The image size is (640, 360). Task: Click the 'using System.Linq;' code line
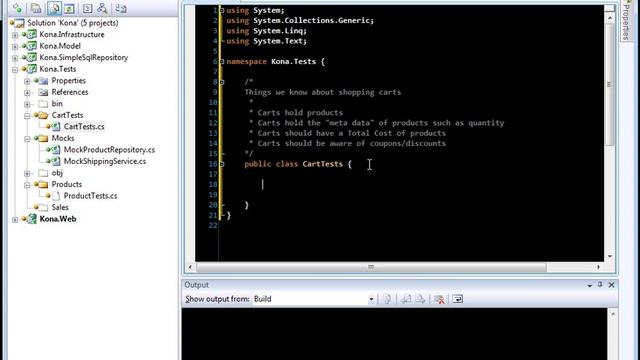267,31
